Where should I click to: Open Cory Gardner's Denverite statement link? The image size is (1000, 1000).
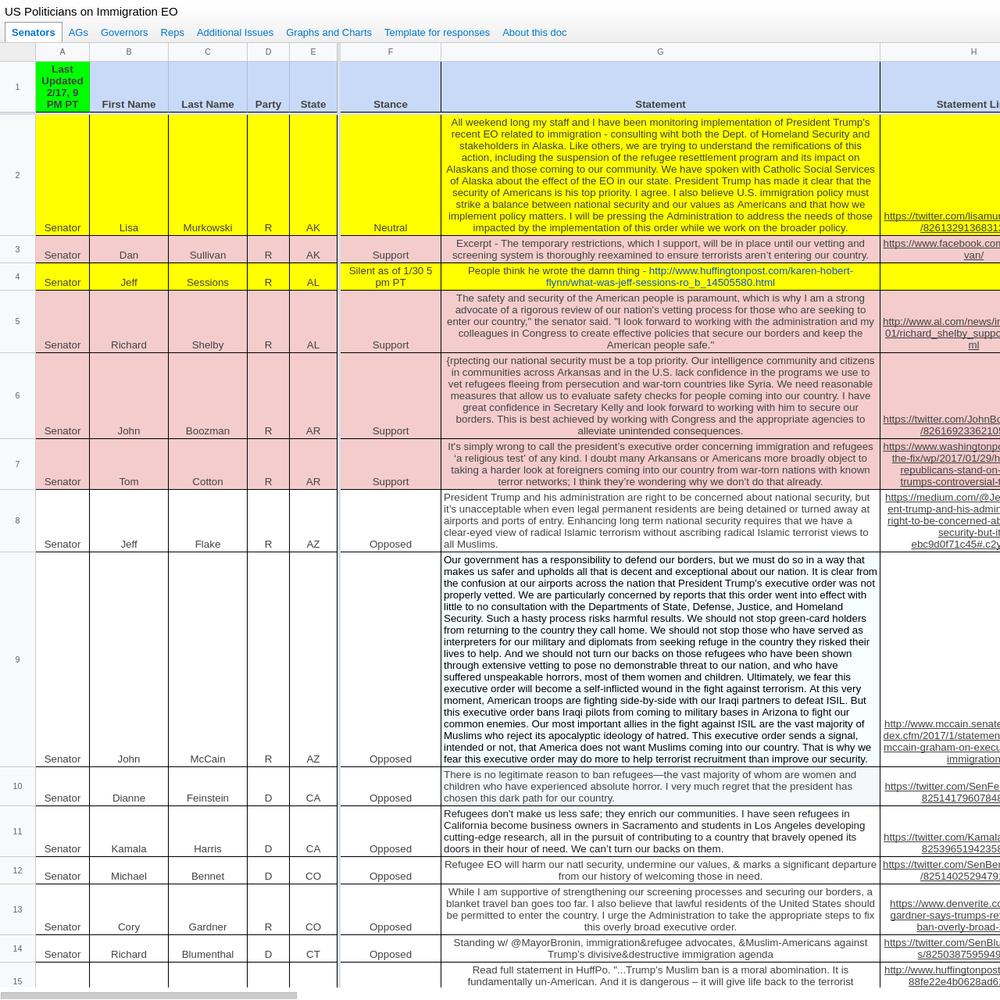coord(945,915)
